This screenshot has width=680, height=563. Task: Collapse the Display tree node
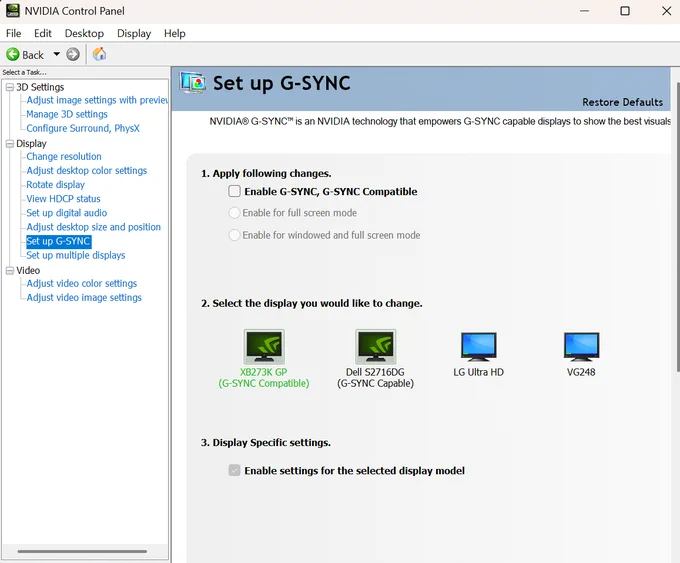tap(10, 144)
